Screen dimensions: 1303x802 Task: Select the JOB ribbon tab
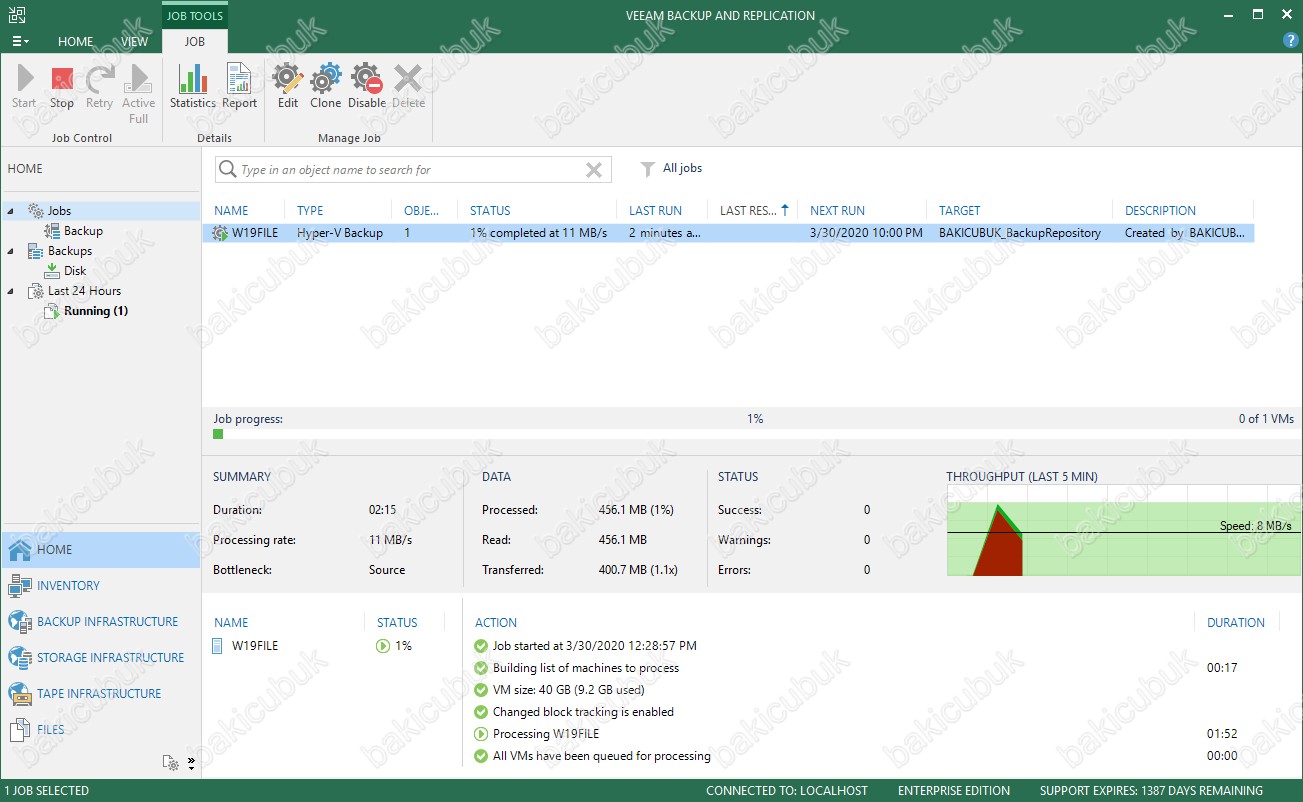point(195,42)
